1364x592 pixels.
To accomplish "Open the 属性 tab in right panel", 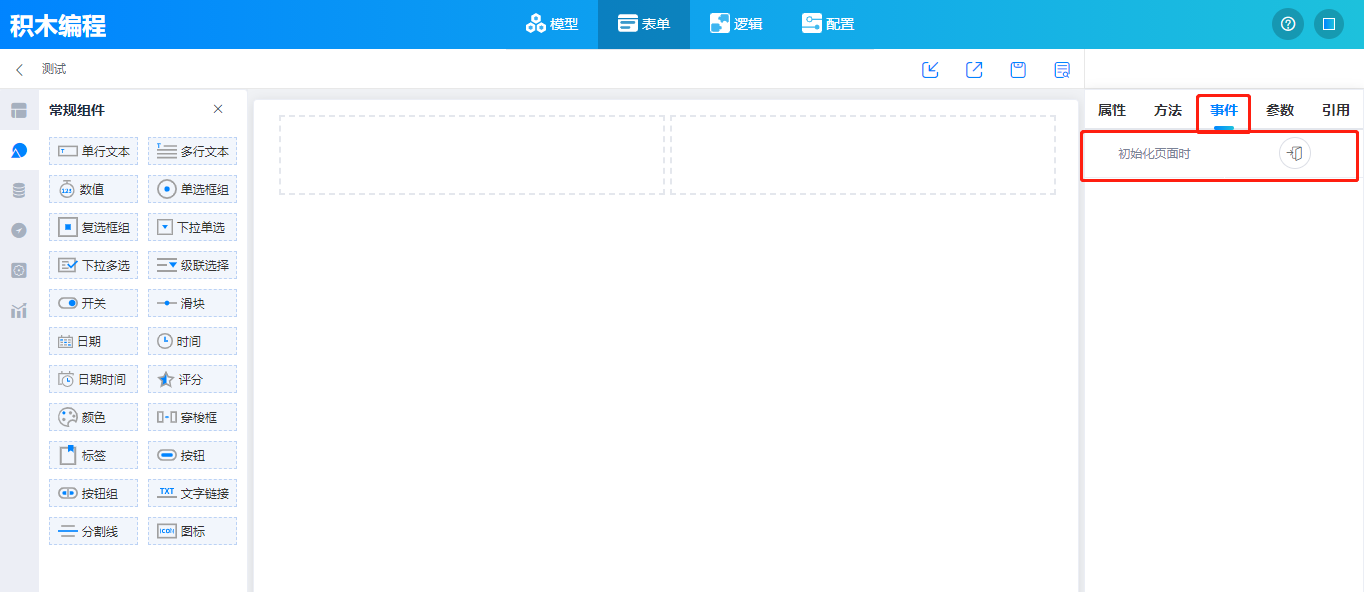I will [1111, 110].
